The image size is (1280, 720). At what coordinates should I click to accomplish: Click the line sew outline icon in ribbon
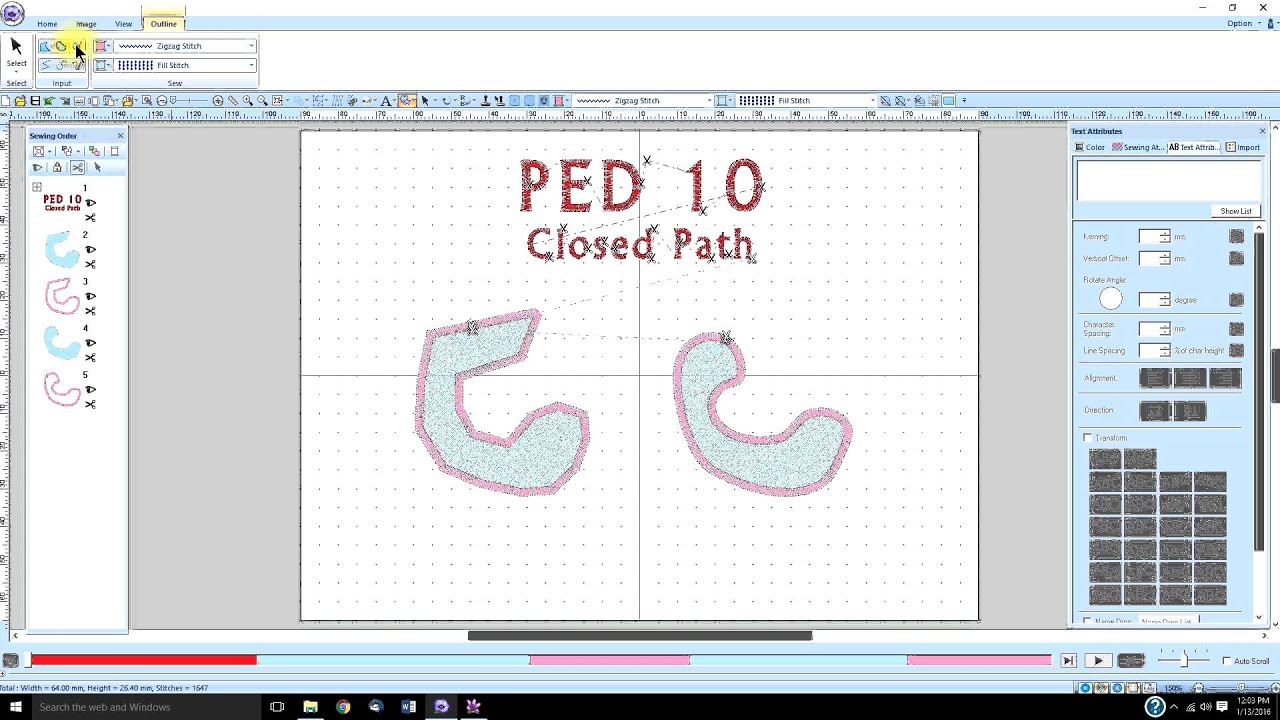pos(101,46)
